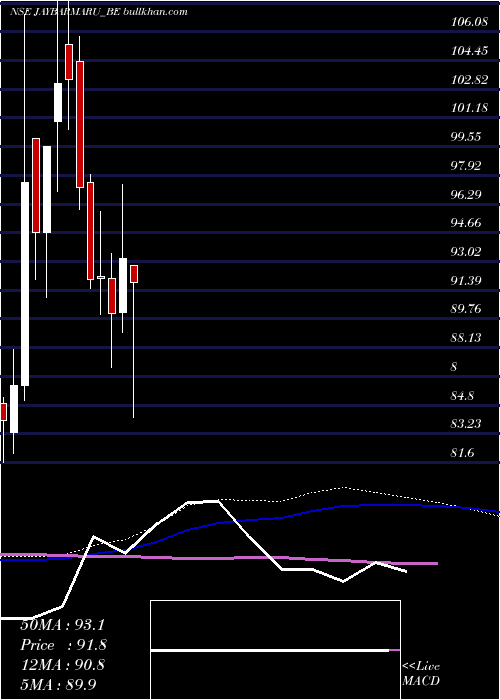Viewport: 500px width, 700px height.
Task: Click the tiny doji candle near 91.39
Action: pyautogui.click(x=101, y=277)
